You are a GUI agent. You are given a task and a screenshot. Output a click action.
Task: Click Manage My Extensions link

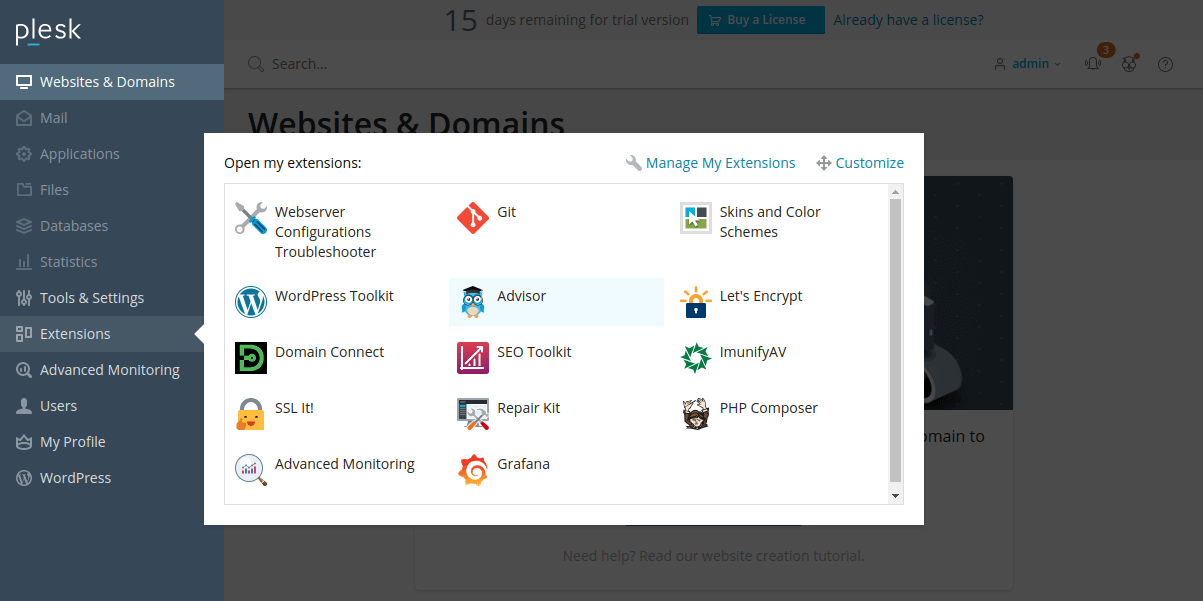tap(720, 163)
